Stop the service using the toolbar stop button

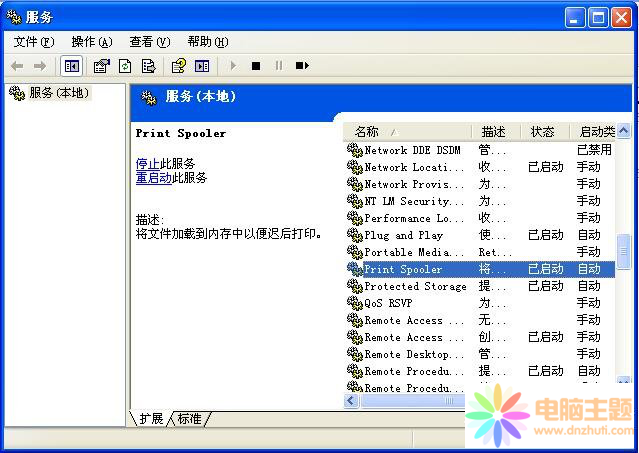(x=256, y=66)
